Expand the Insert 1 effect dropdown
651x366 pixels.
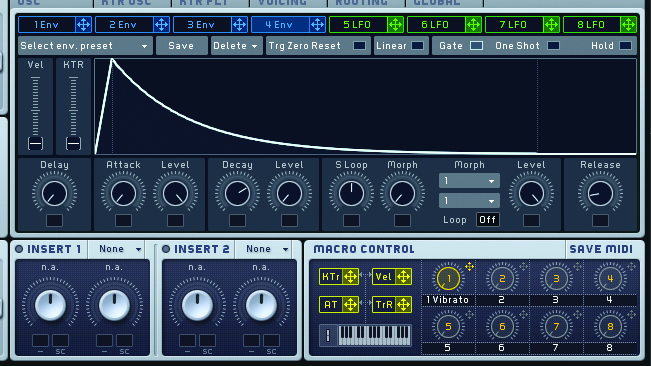pyautogui.click(x=120, y=249)
